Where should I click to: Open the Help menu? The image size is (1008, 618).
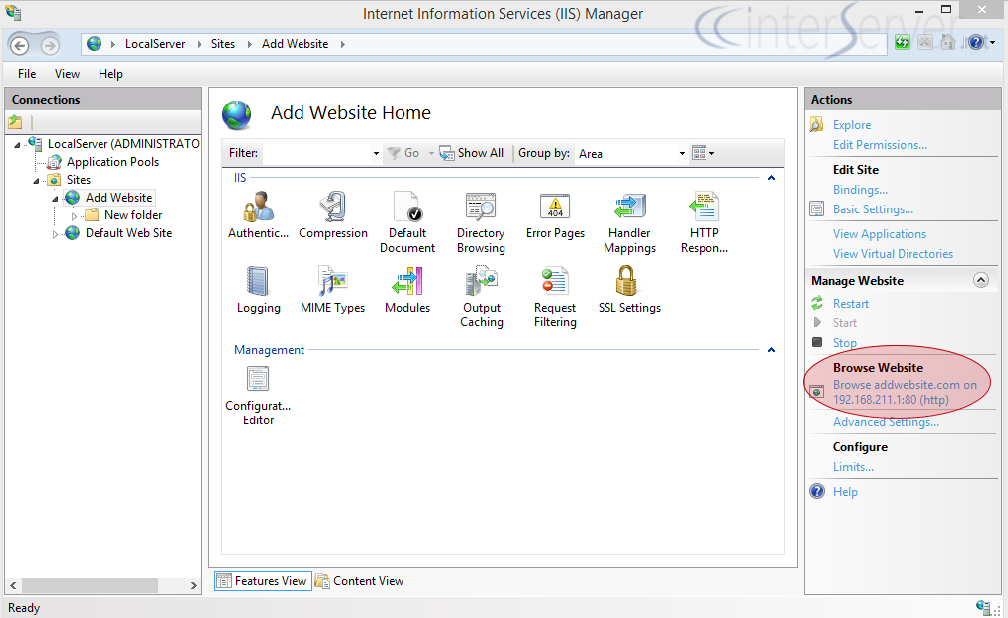[x=111, y=74]
